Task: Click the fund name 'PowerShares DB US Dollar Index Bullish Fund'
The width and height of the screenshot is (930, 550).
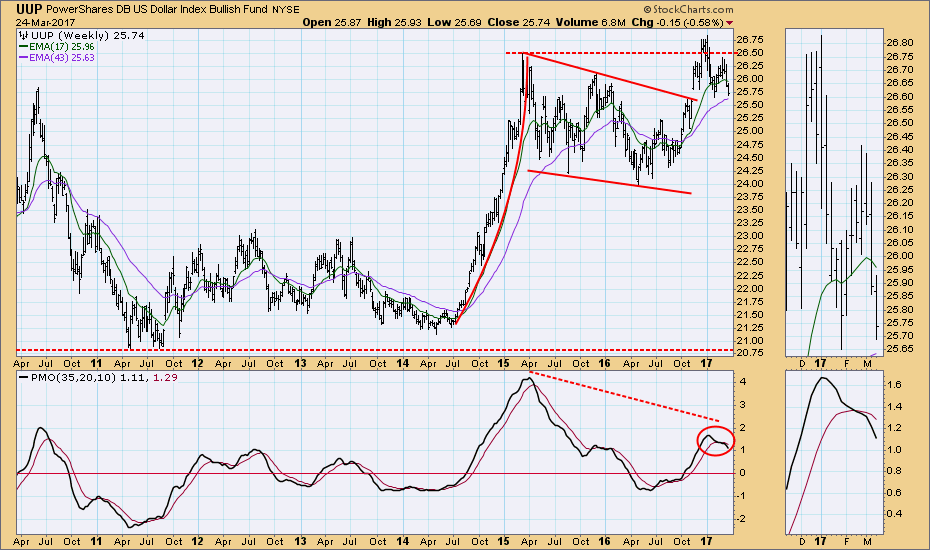Action: [x=156, y=9]
